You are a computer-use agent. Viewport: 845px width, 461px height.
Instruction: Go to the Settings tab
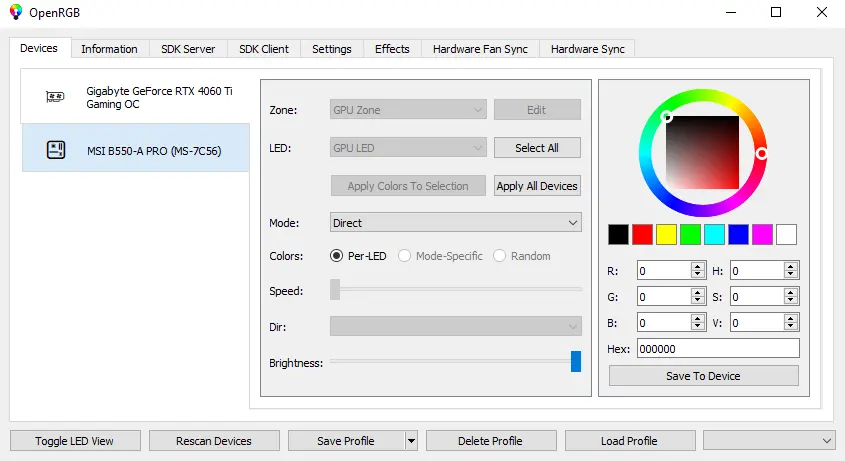point(332,49)
